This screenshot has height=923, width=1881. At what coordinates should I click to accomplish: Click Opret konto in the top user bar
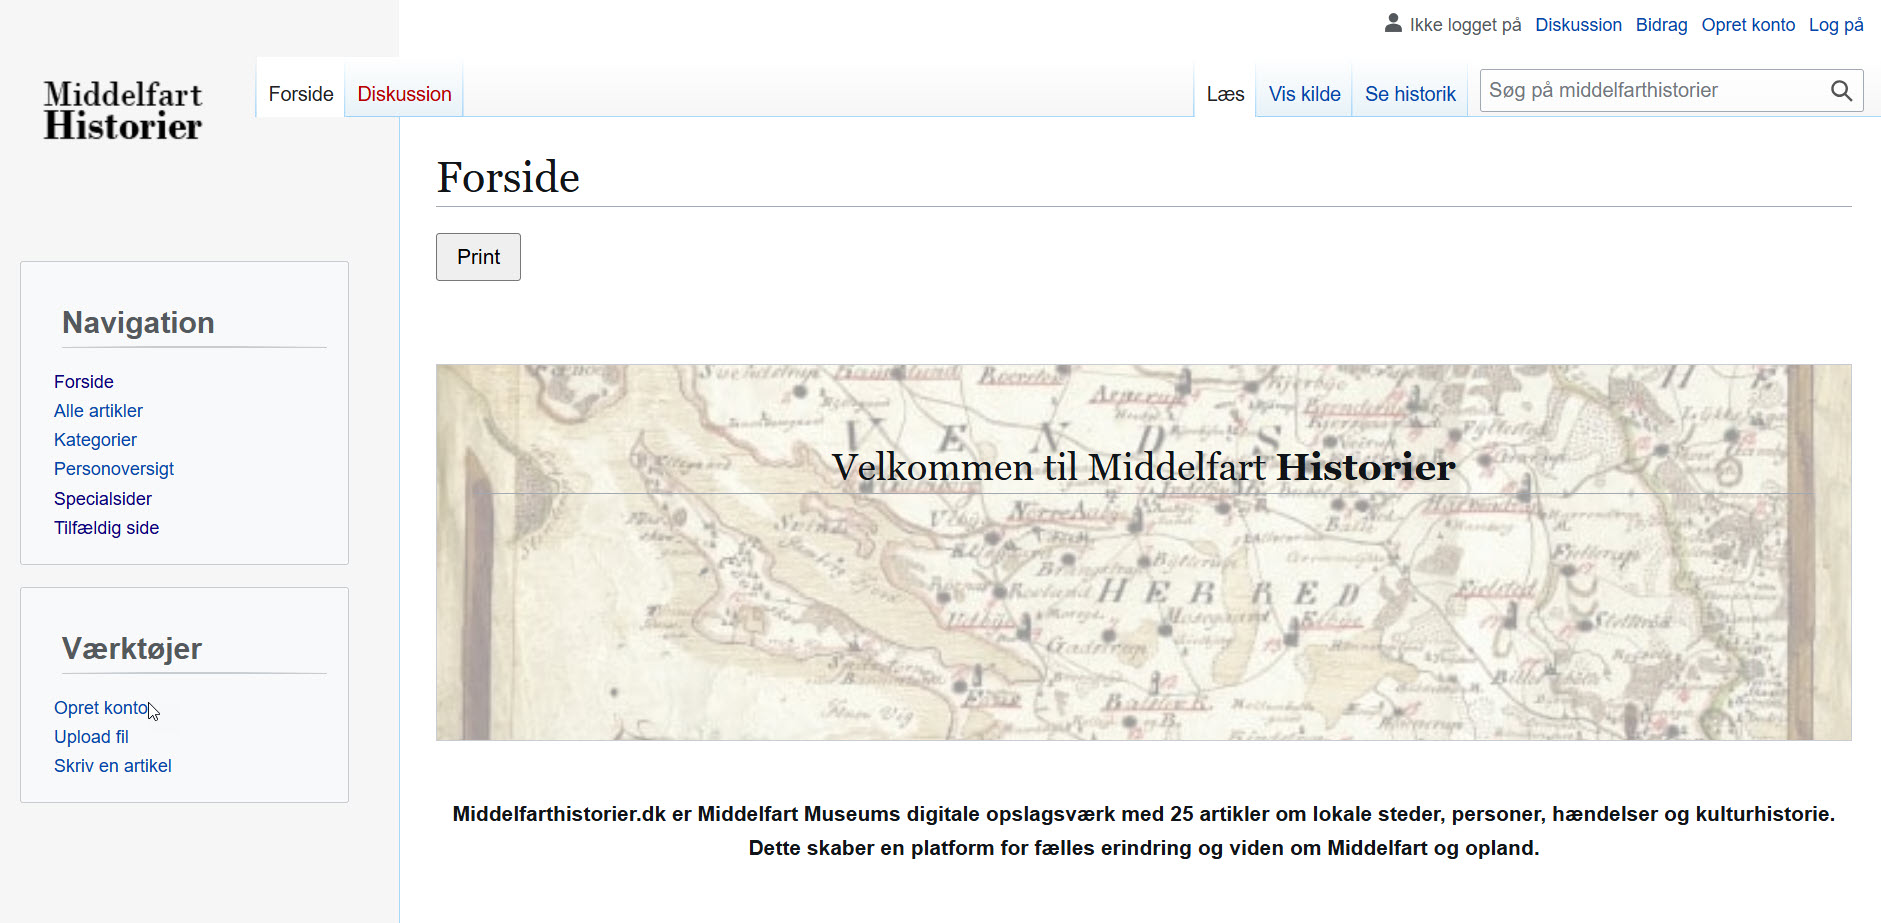coord(1748,25)
